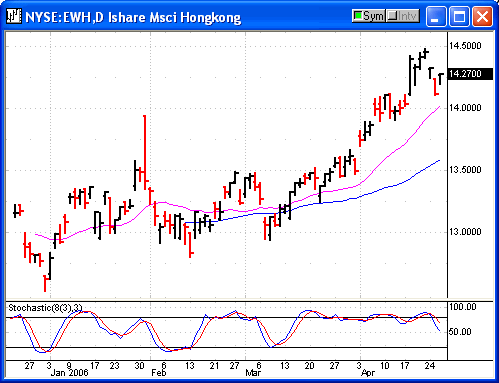Click the date label 17 in April
This screenshot has height=383, width=499.
[x=405, y=366]
